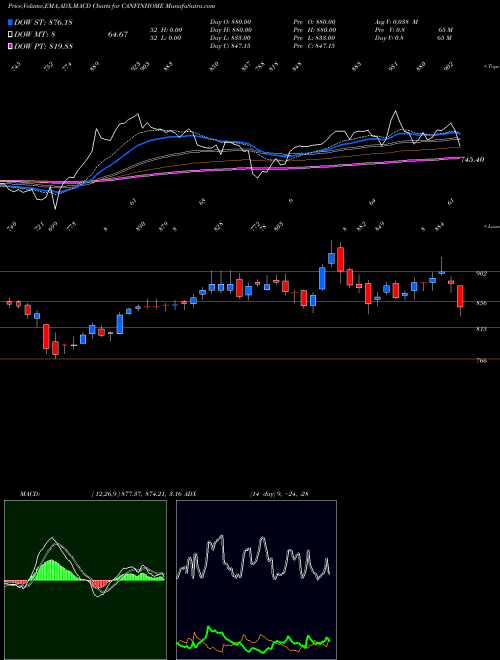
Task: Click the Avg V average volume text
Action: 396,22
